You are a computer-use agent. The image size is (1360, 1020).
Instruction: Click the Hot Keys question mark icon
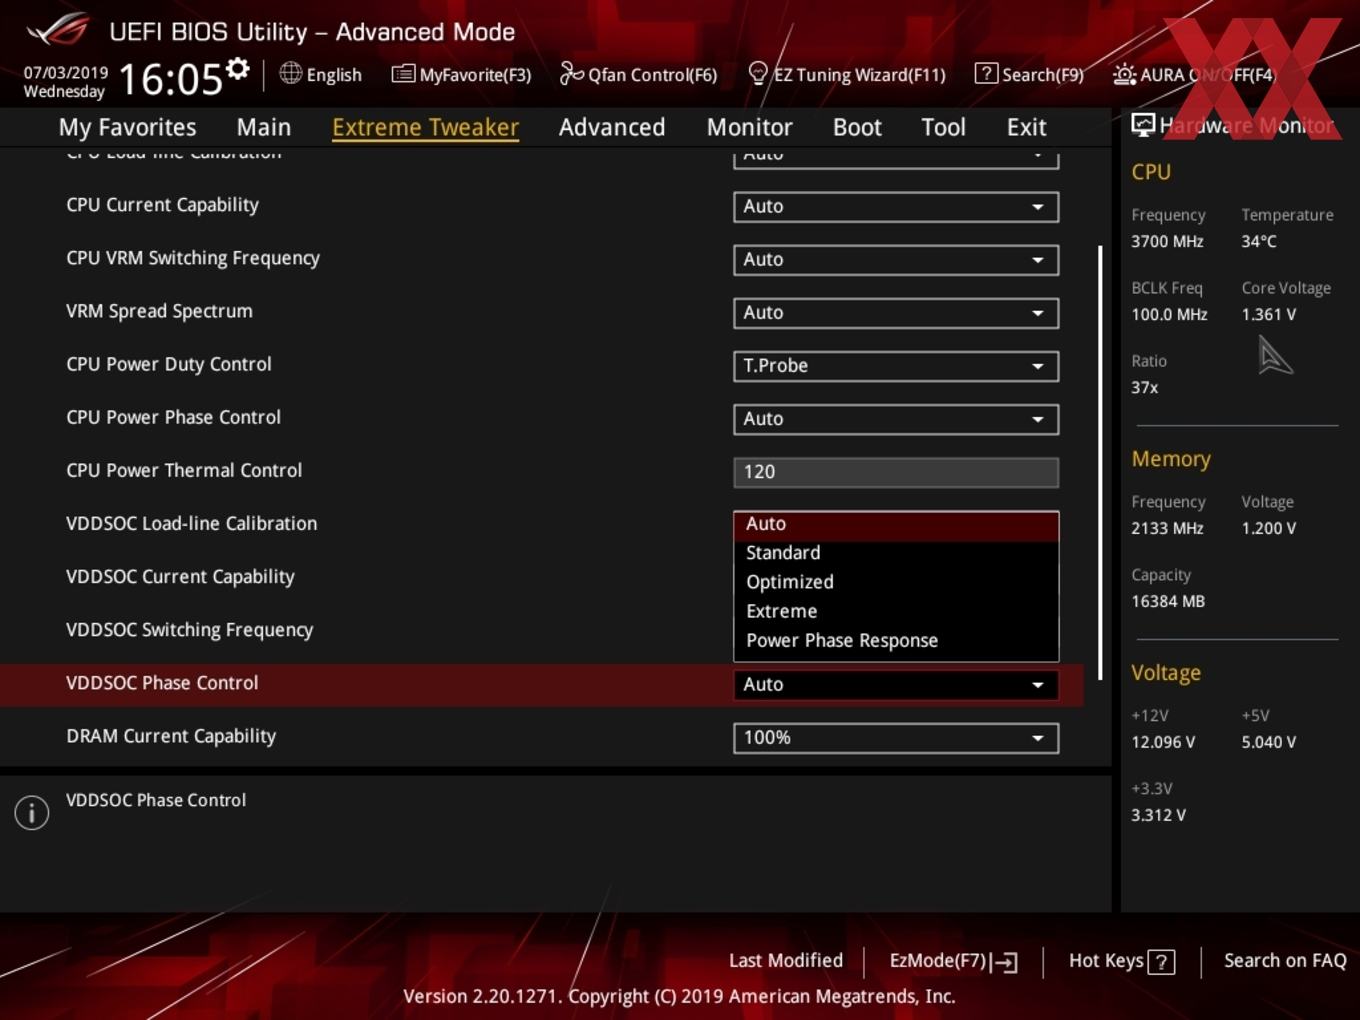point(1161,962)
